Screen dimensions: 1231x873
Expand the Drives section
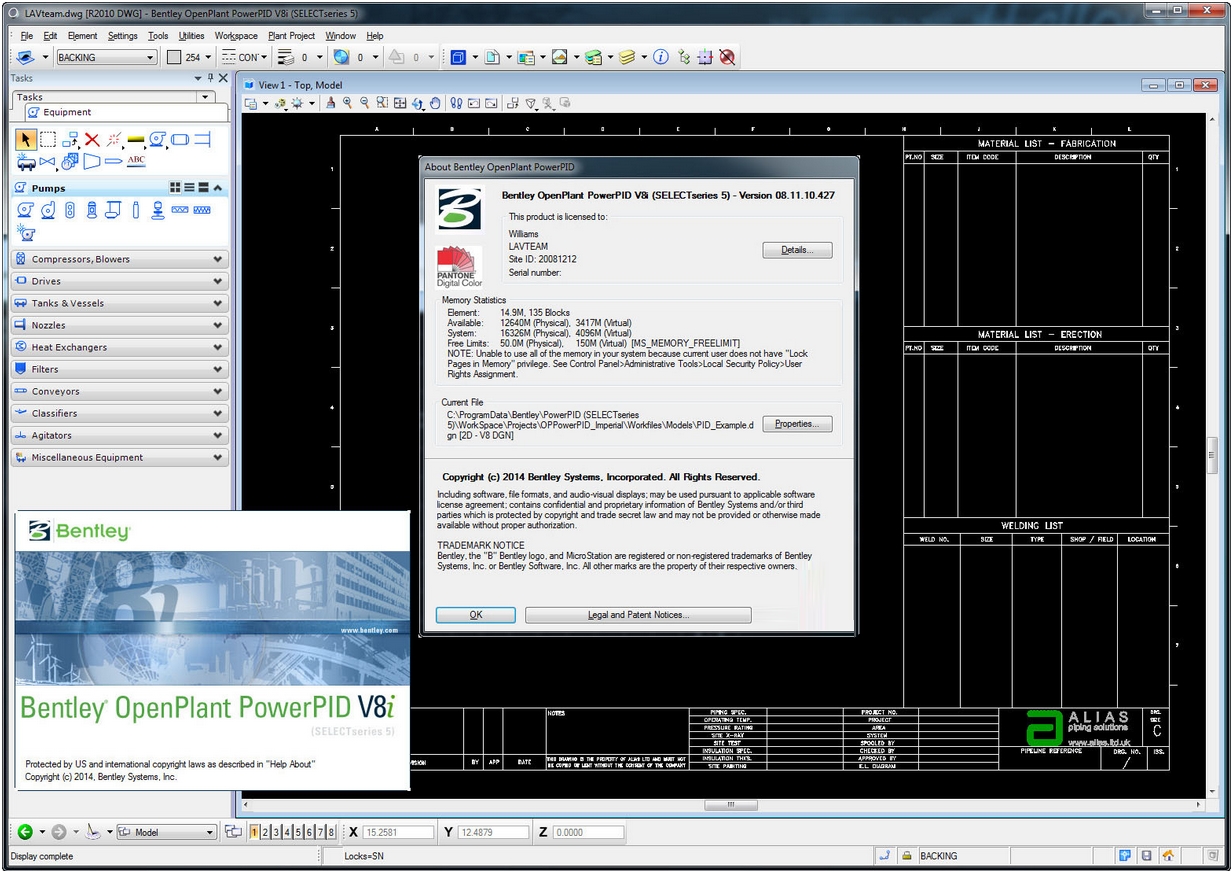coord(119,281)
